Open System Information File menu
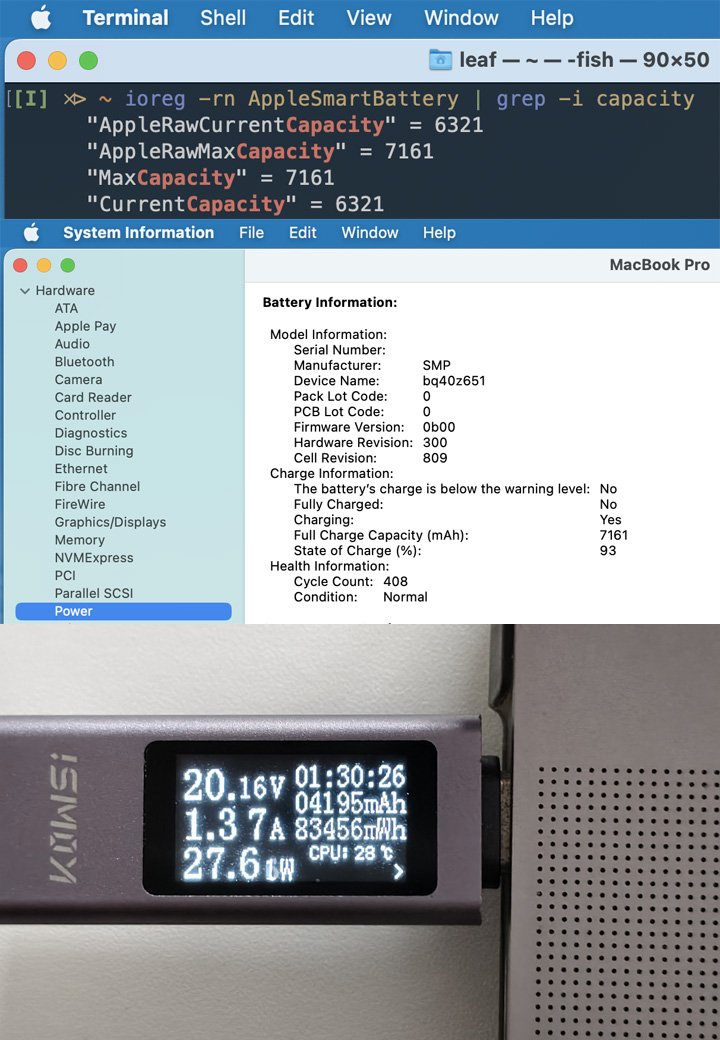Viewport: 720px width, 1040px height. pyautogui.click(x=251, y=232)
